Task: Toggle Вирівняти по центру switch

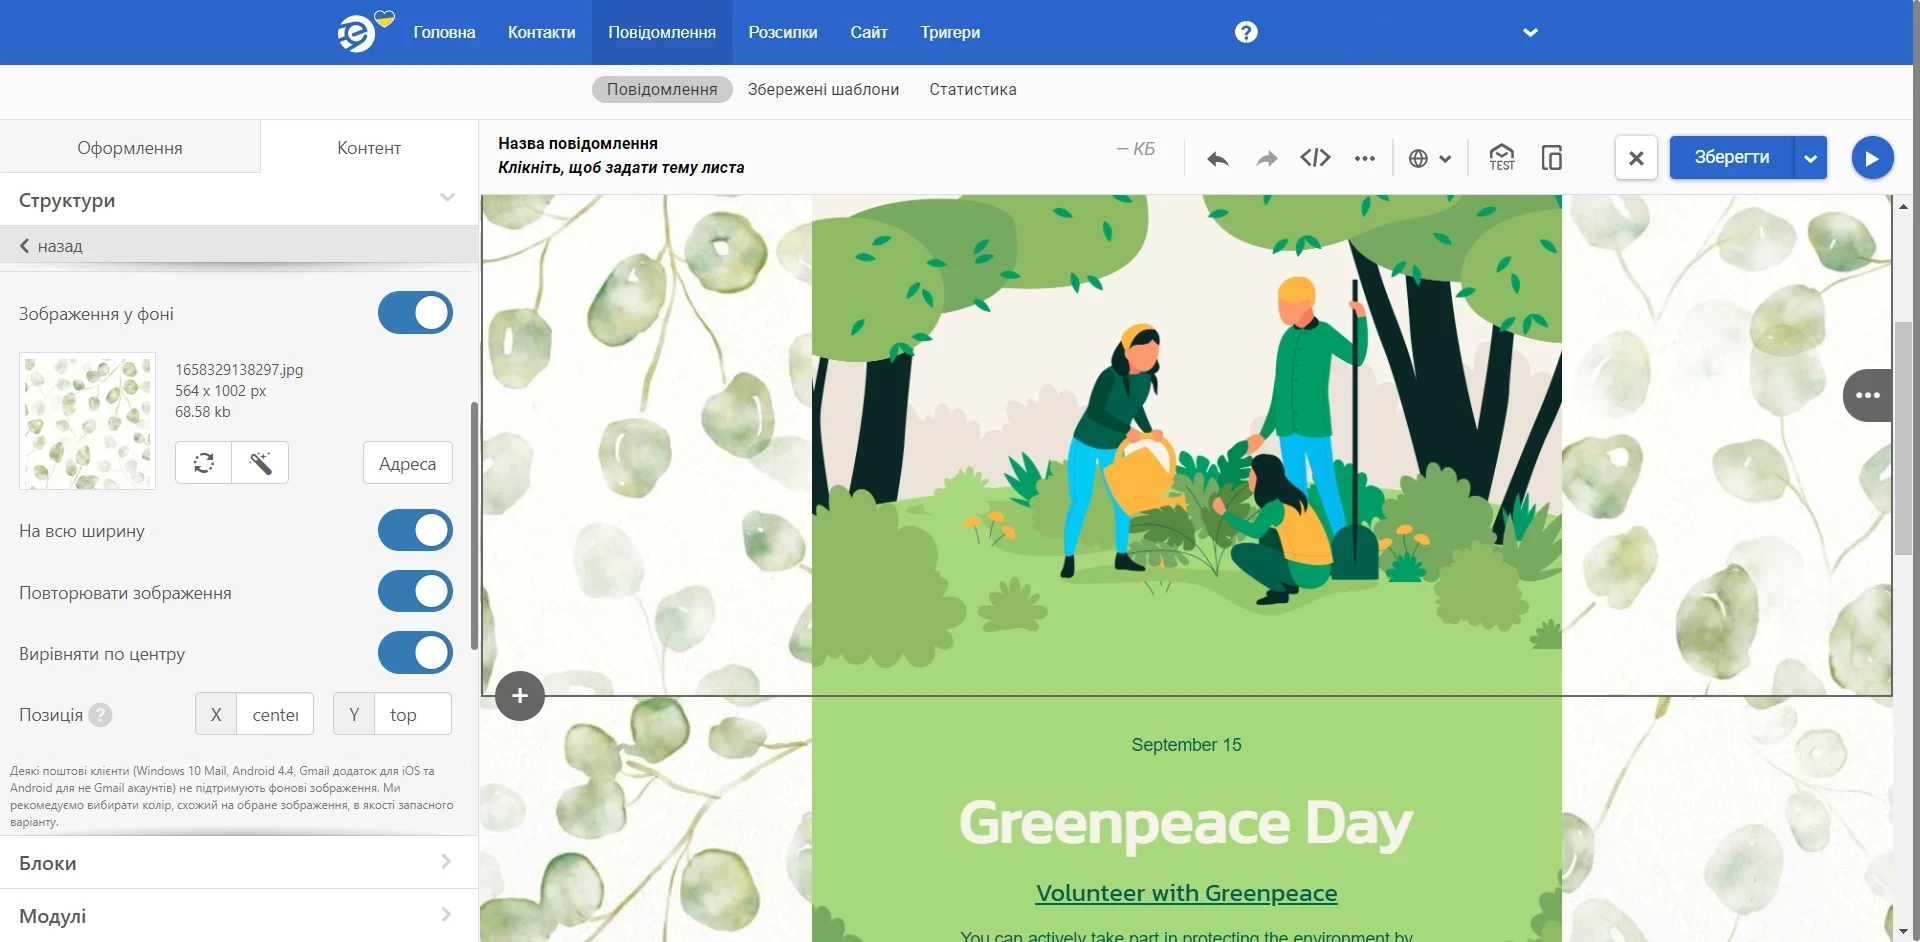Action: 415,653
